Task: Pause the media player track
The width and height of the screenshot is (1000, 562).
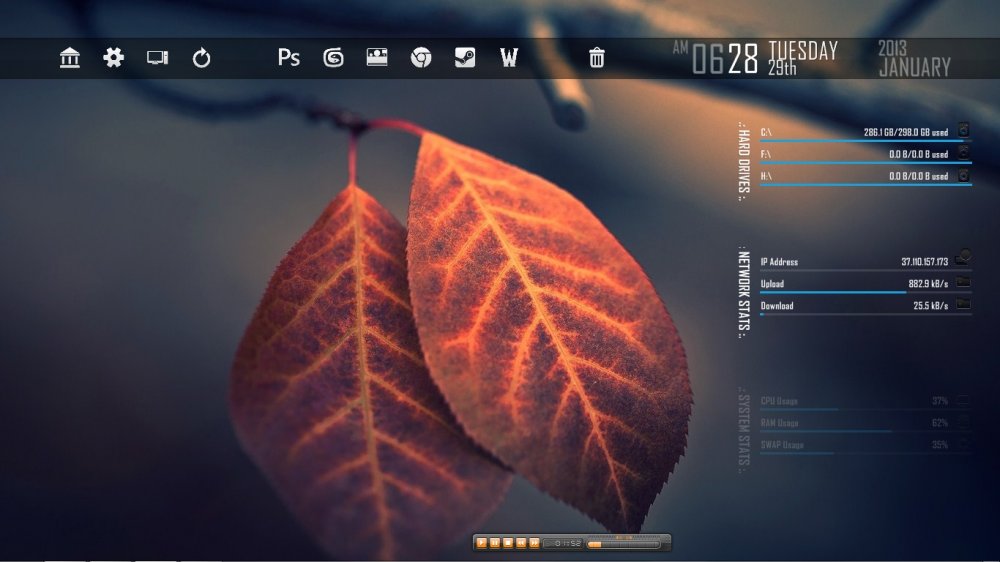Action: [495, 543]
